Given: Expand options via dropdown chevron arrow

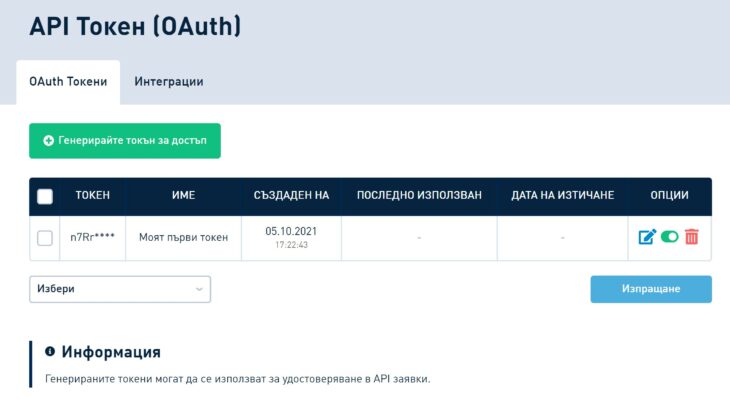Looking at the screenshot, I should point(199,289).
